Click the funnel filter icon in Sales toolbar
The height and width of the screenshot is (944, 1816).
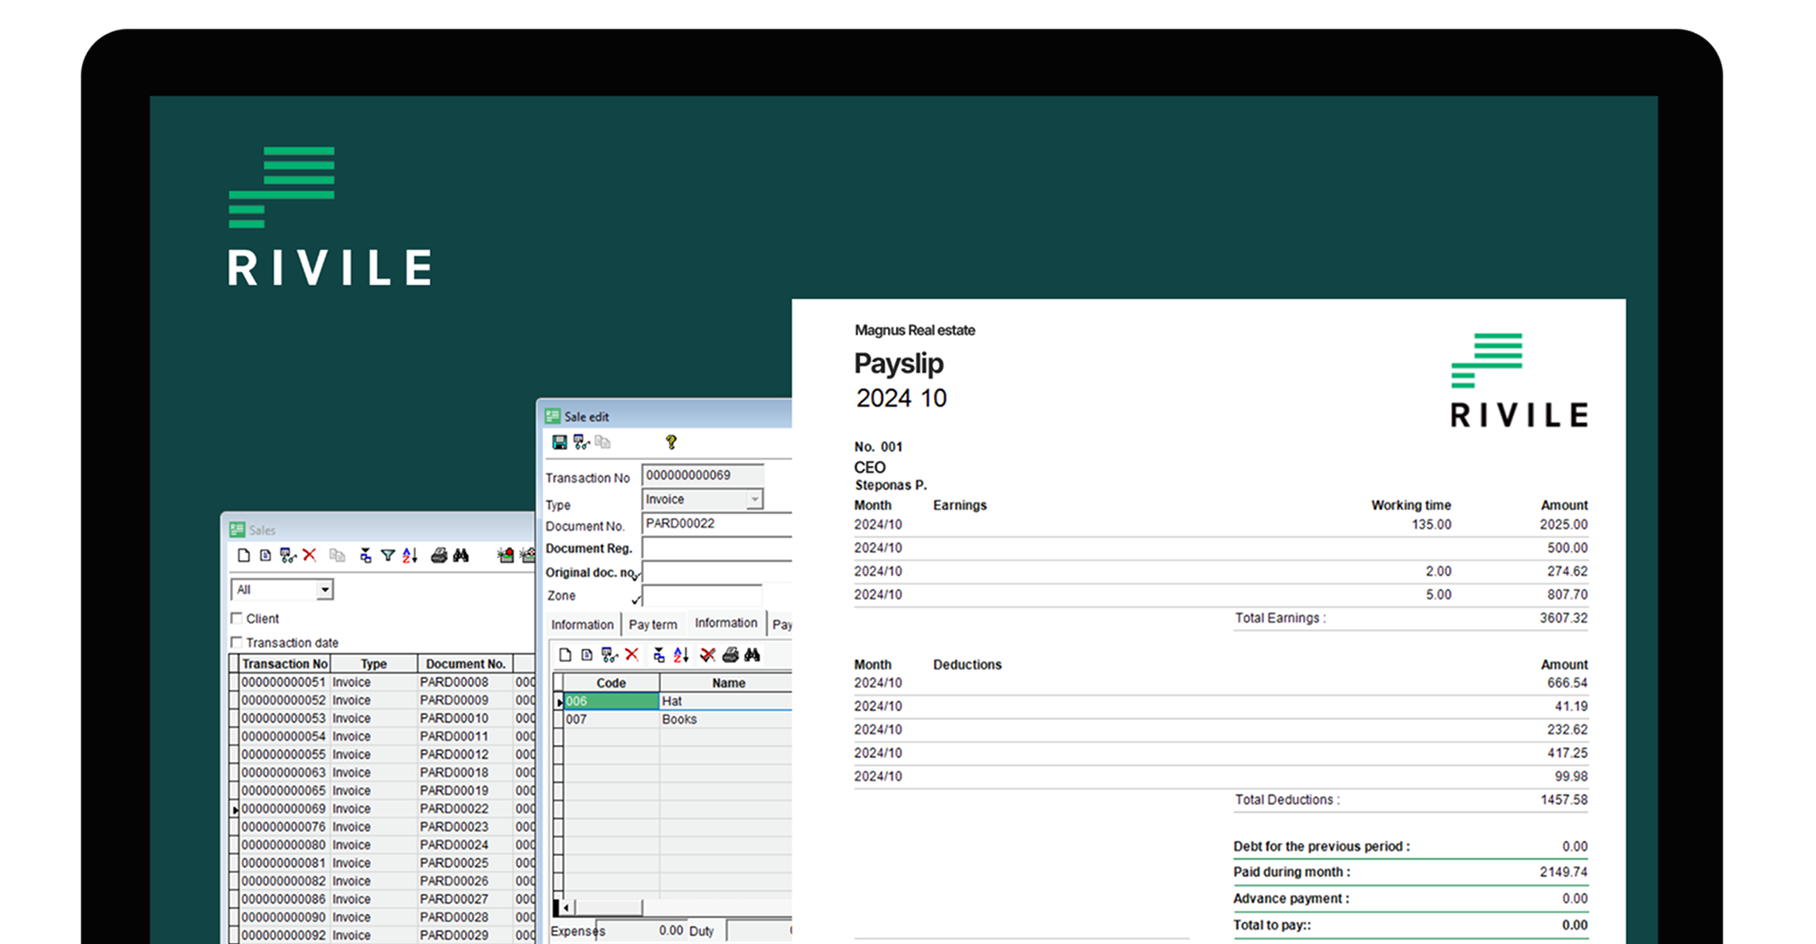point(388,555)
